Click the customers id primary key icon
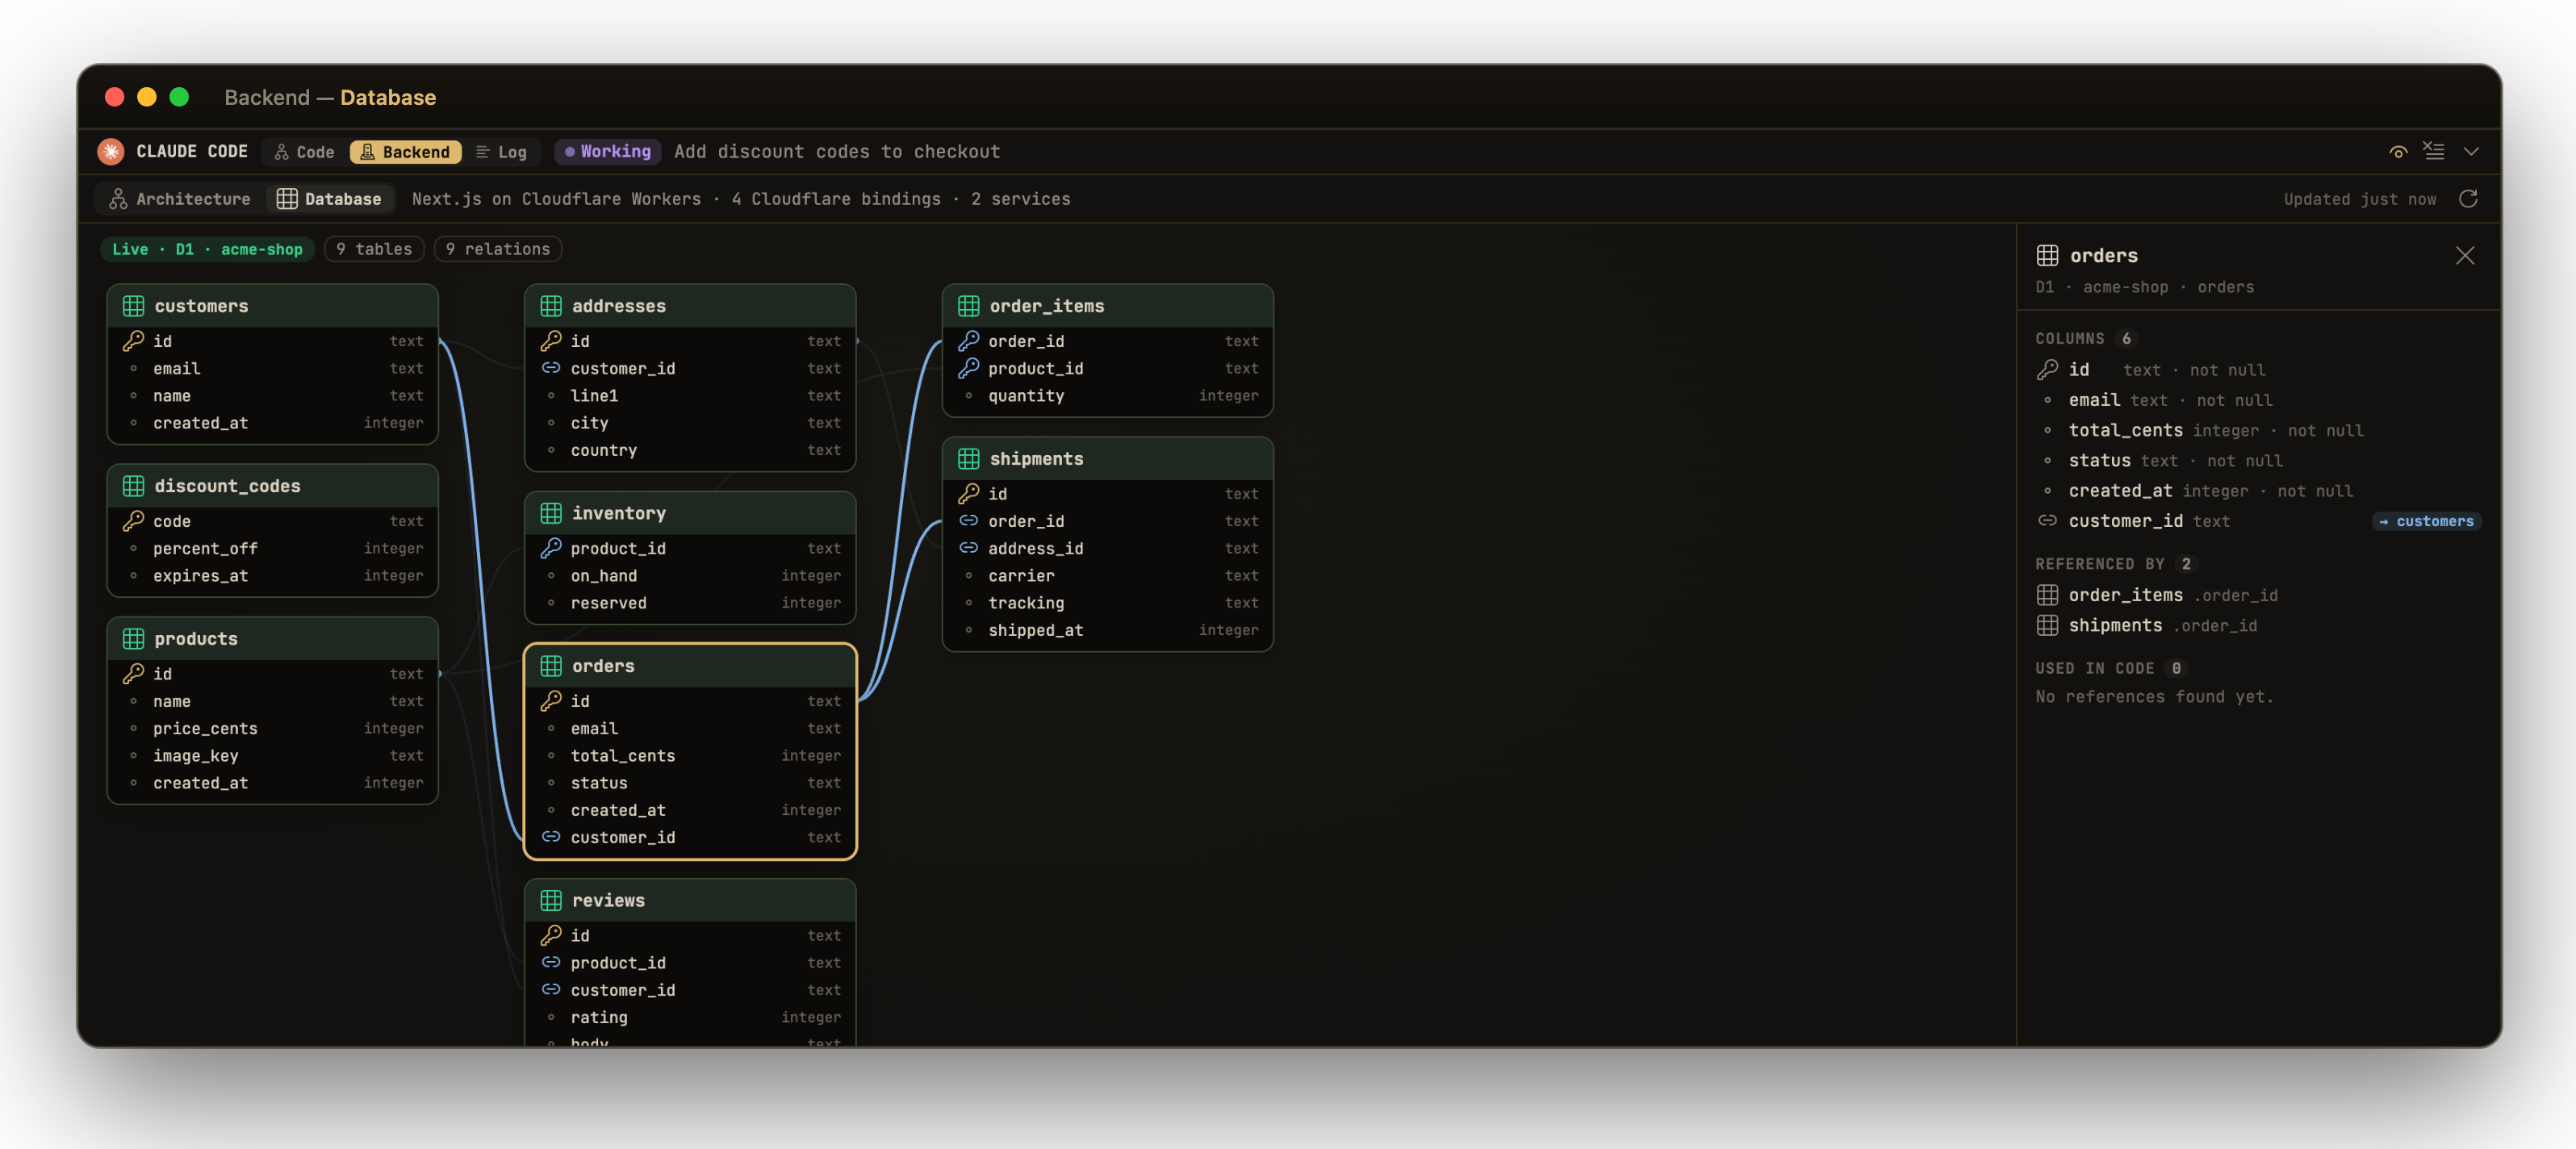The image size is (2576, 1149). pos(133,341)
